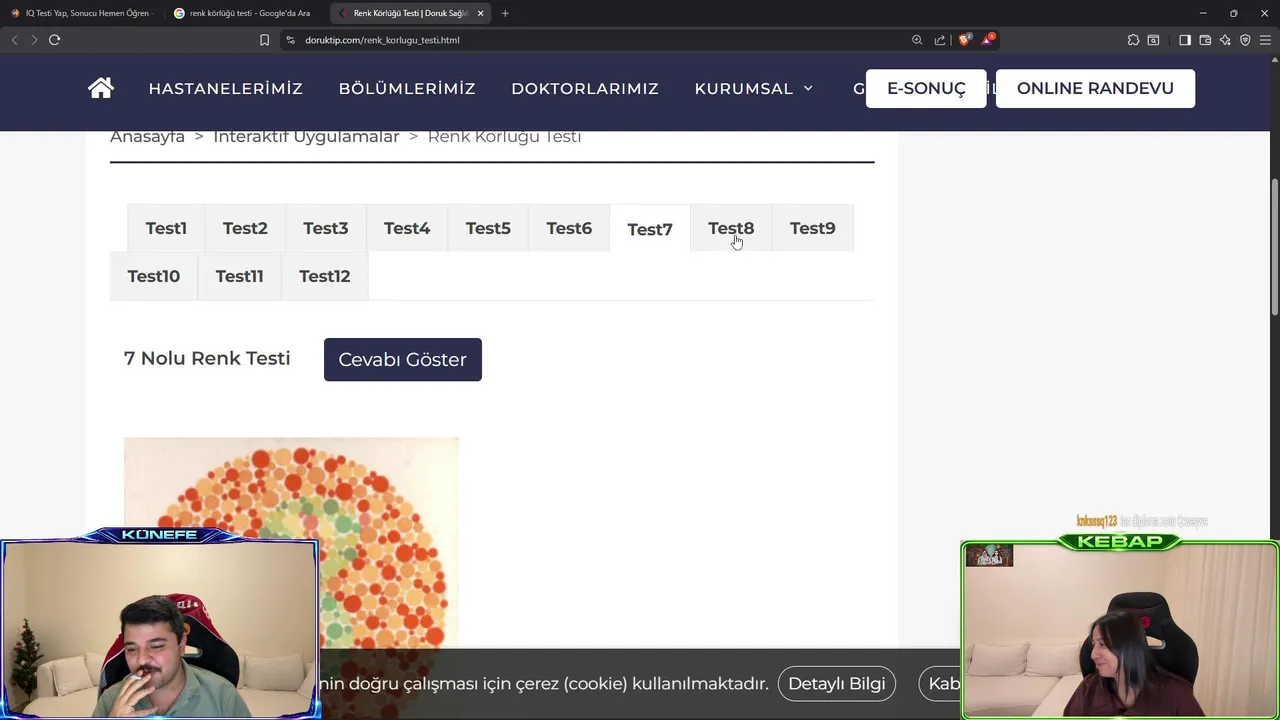Follow the Anasayfa breadcrumb link
1280x720 pixels.
coord(147,137)
